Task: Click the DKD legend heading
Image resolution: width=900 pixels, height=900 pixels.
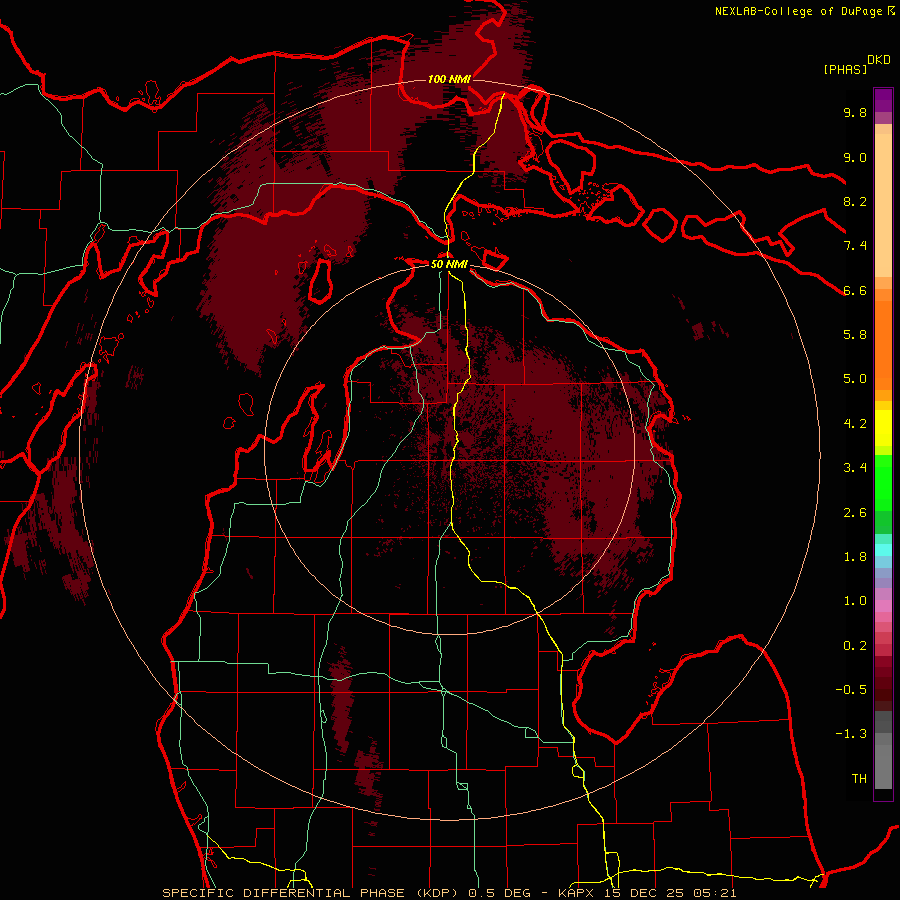Action: [x=879, y=60]
